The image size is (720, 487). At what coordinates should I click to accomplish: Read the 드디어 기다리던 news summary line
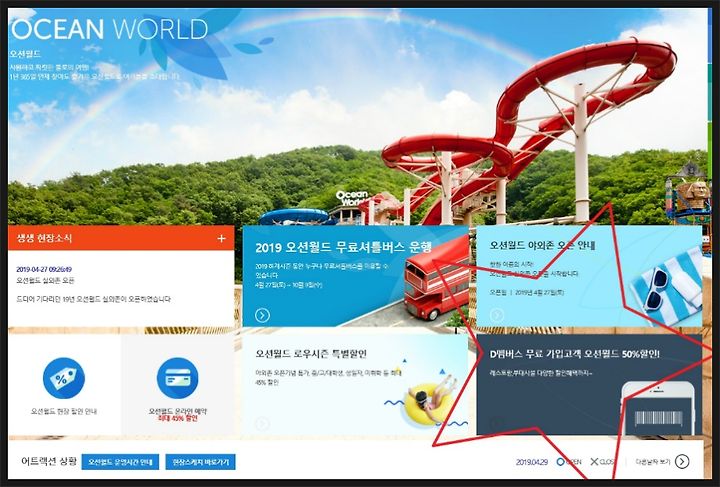[93, 299]
